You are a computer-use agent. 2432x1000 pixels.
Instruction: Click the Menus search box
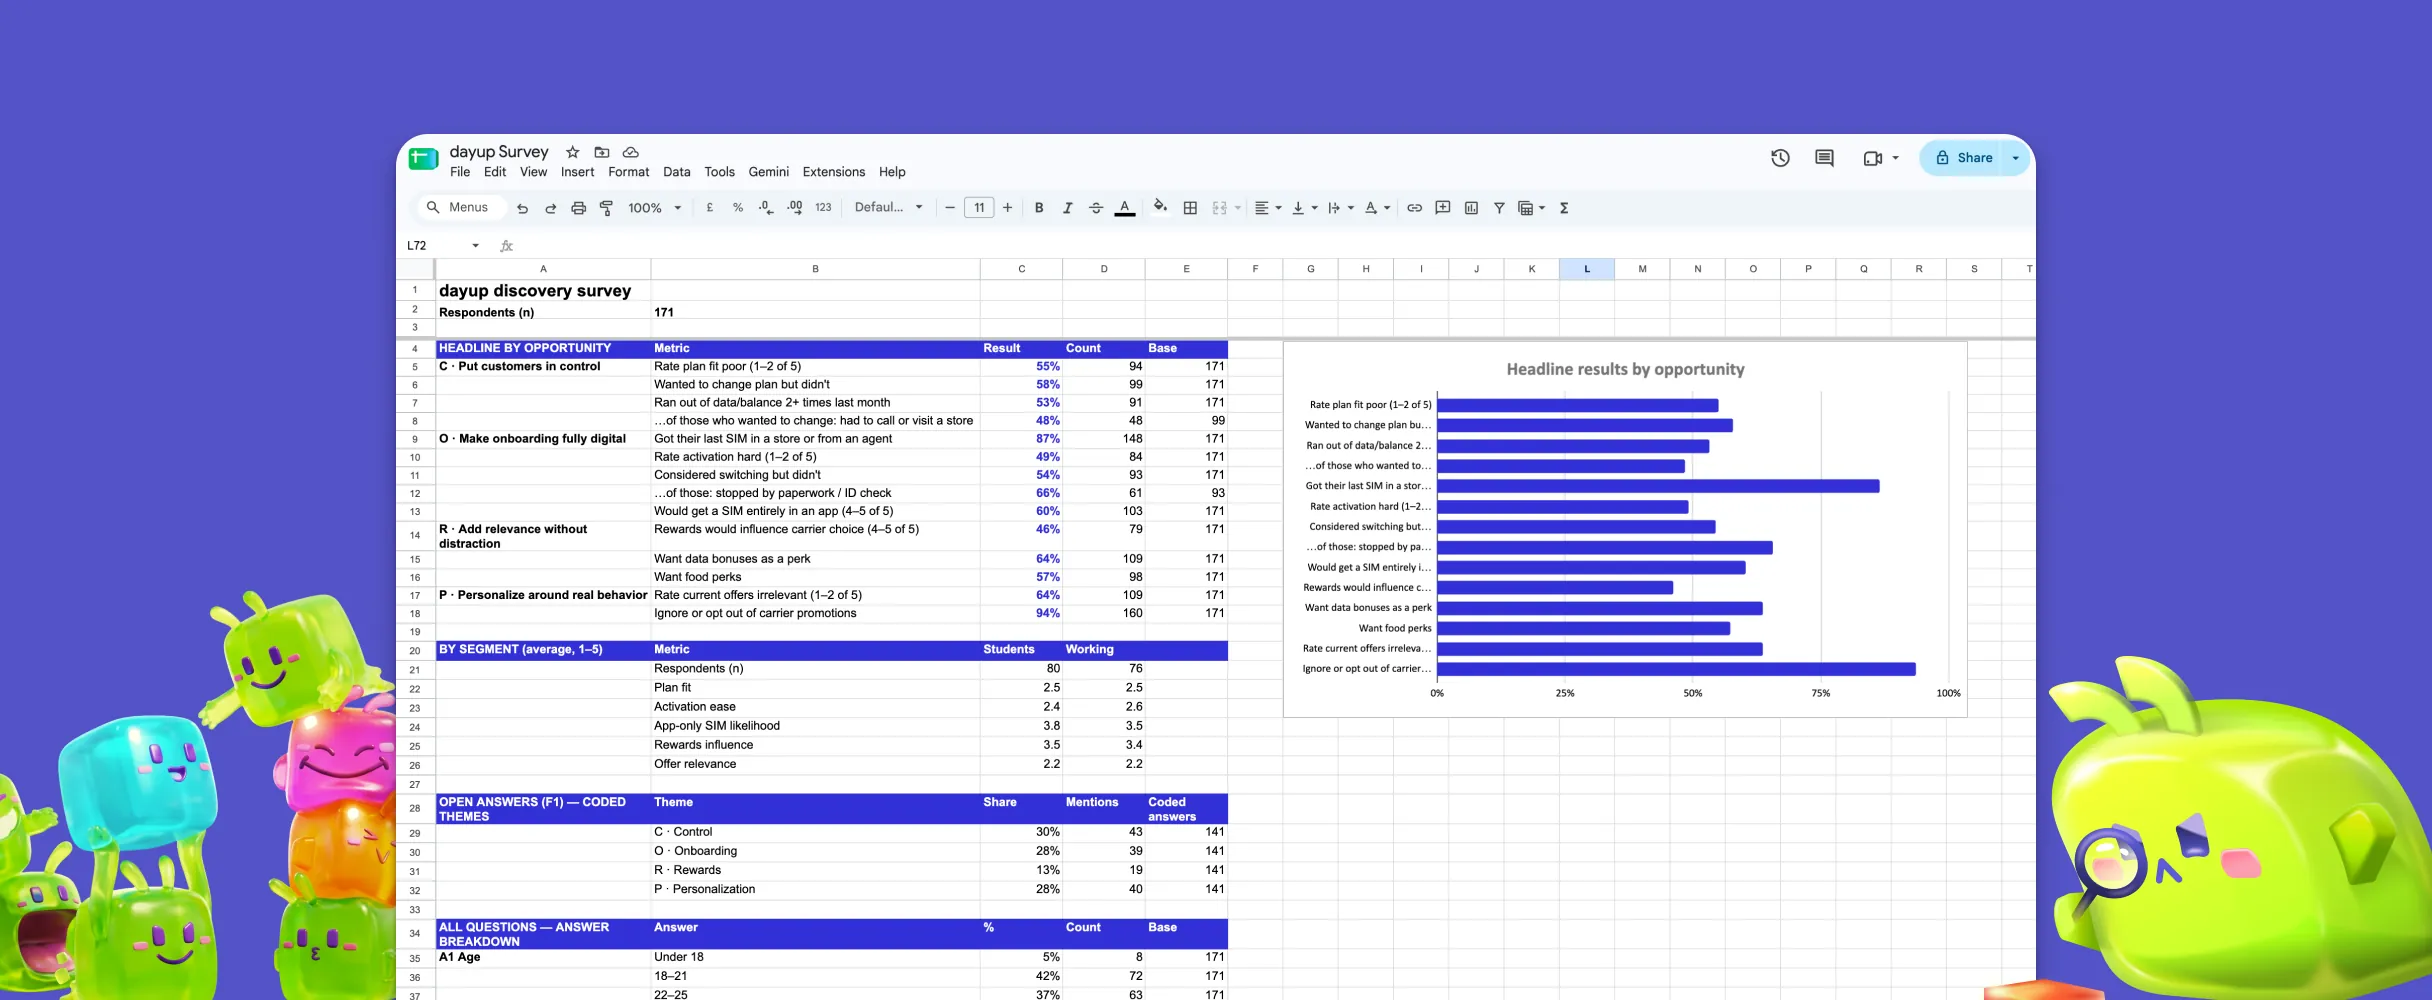[x=460, y=207]
